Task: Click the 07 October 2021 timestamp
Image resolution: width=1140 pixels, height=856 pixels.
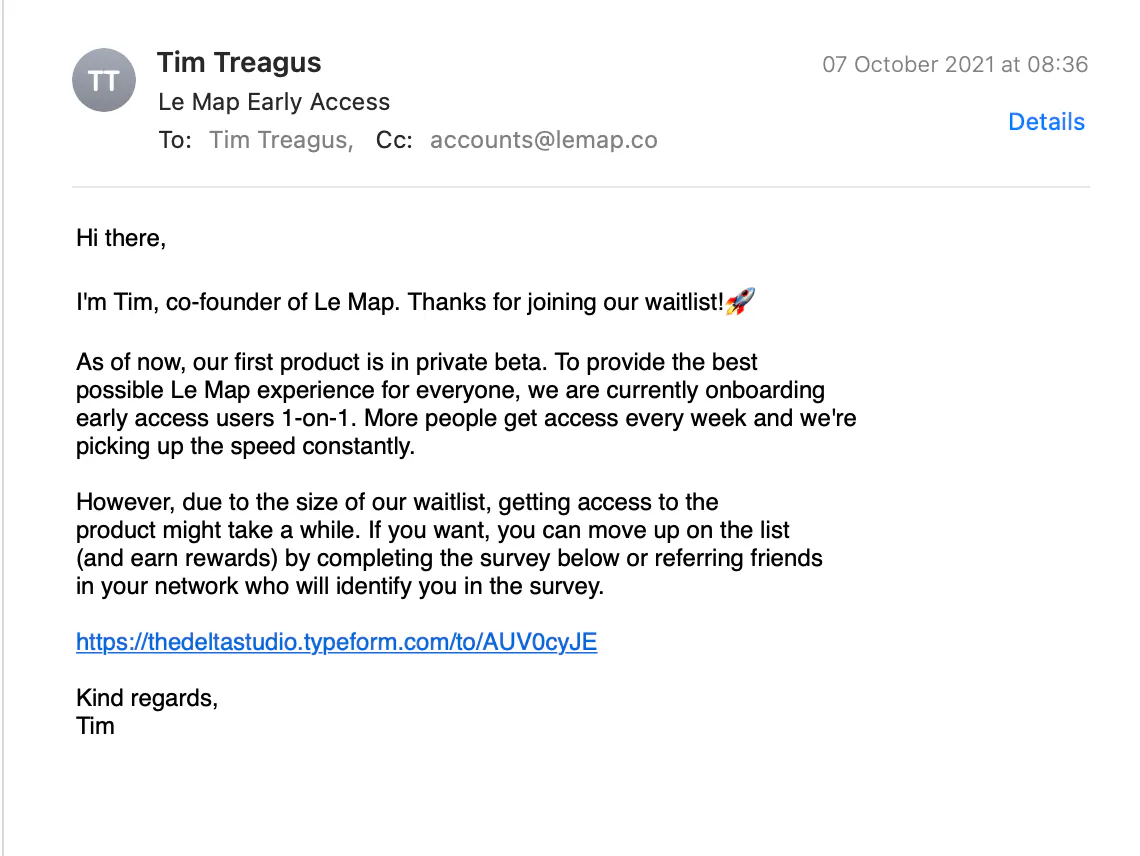Action: click(954, 65)
